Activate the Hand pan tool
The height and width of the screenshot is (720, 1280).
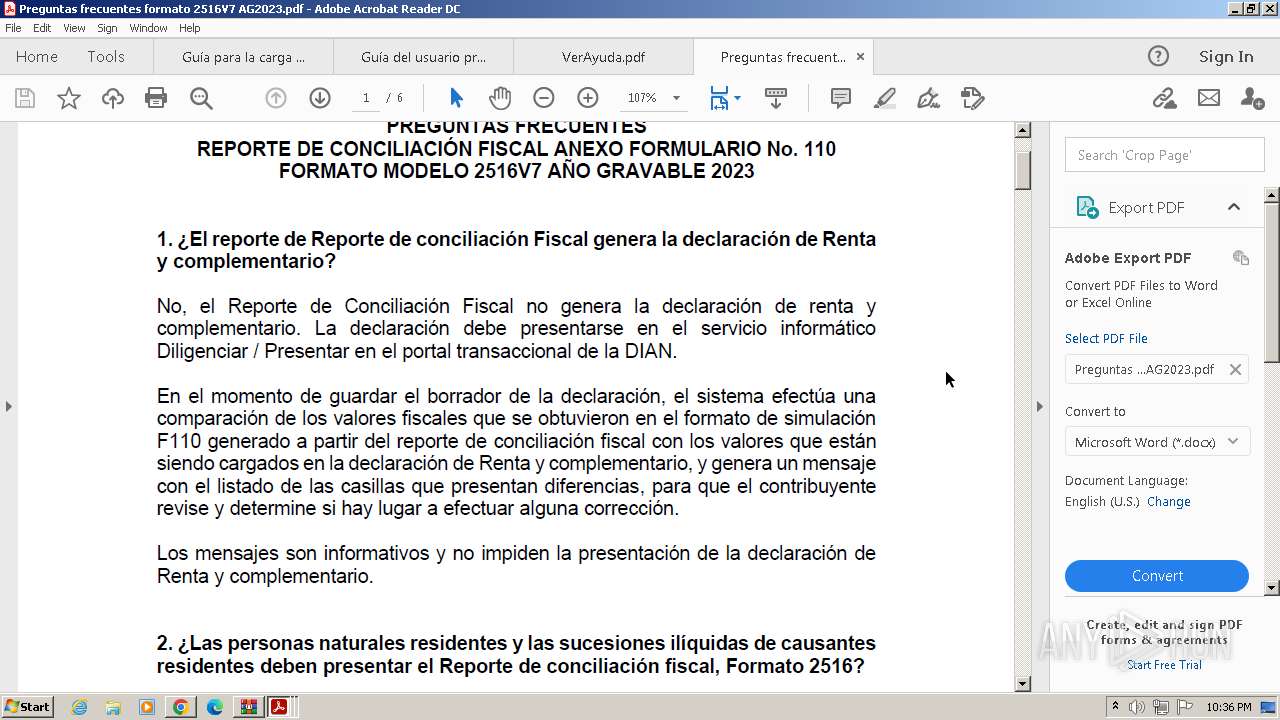click(500, 98)
